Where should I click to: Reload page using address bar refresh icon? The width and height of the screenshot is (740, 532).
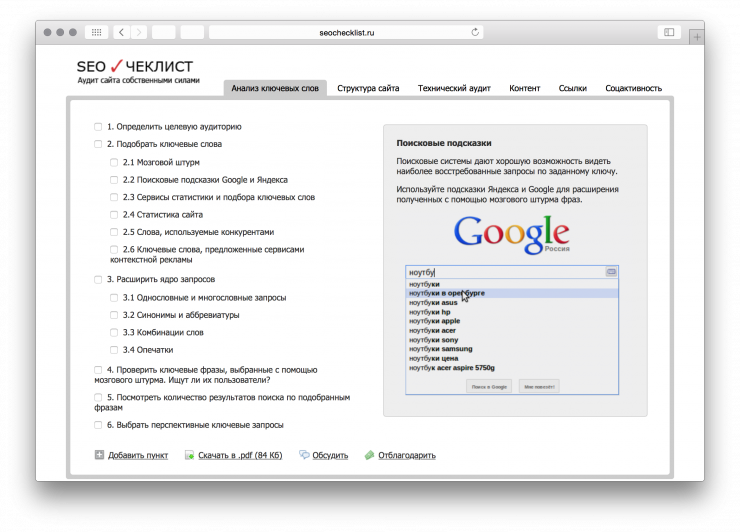(475, 32)
